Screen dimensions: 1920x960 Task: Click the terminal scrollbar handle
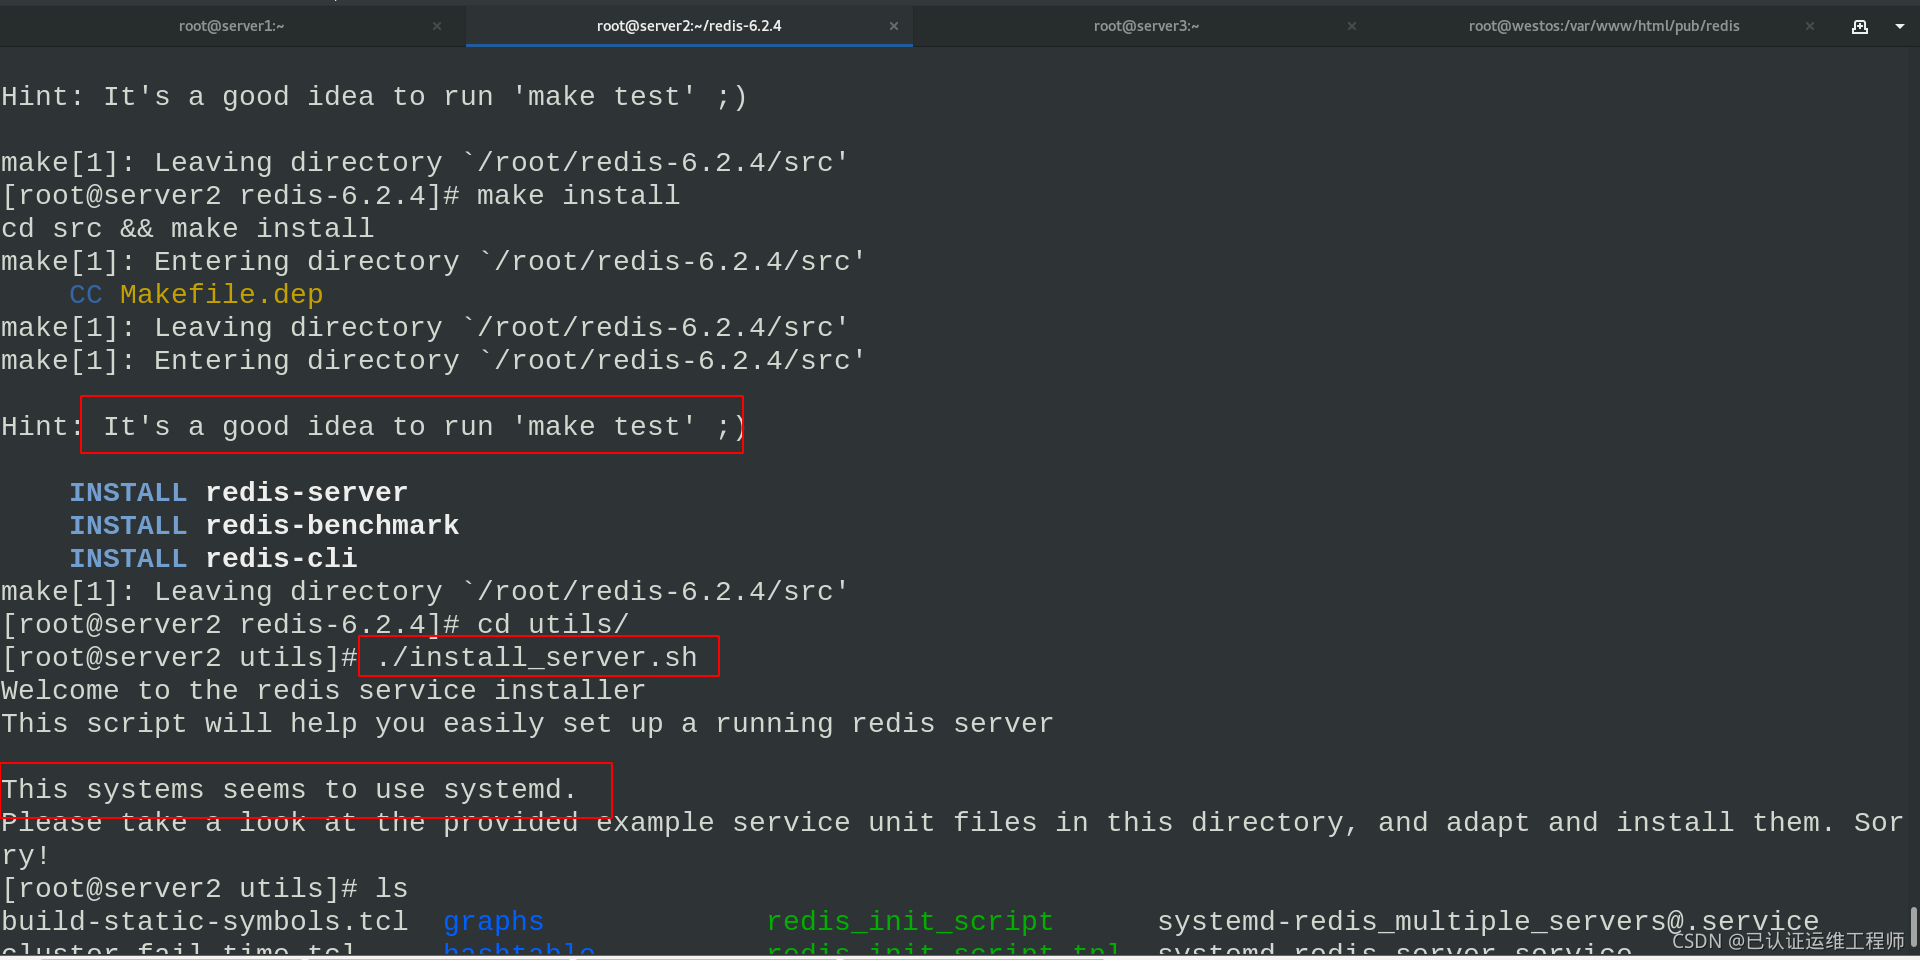[1913, 927]
